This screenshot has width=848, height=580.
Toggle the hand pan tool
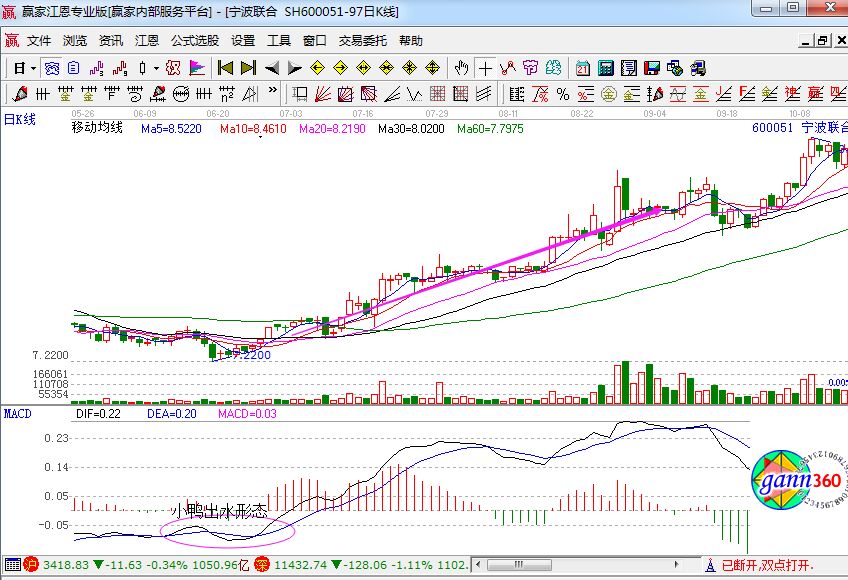click(x=461, y=68)
